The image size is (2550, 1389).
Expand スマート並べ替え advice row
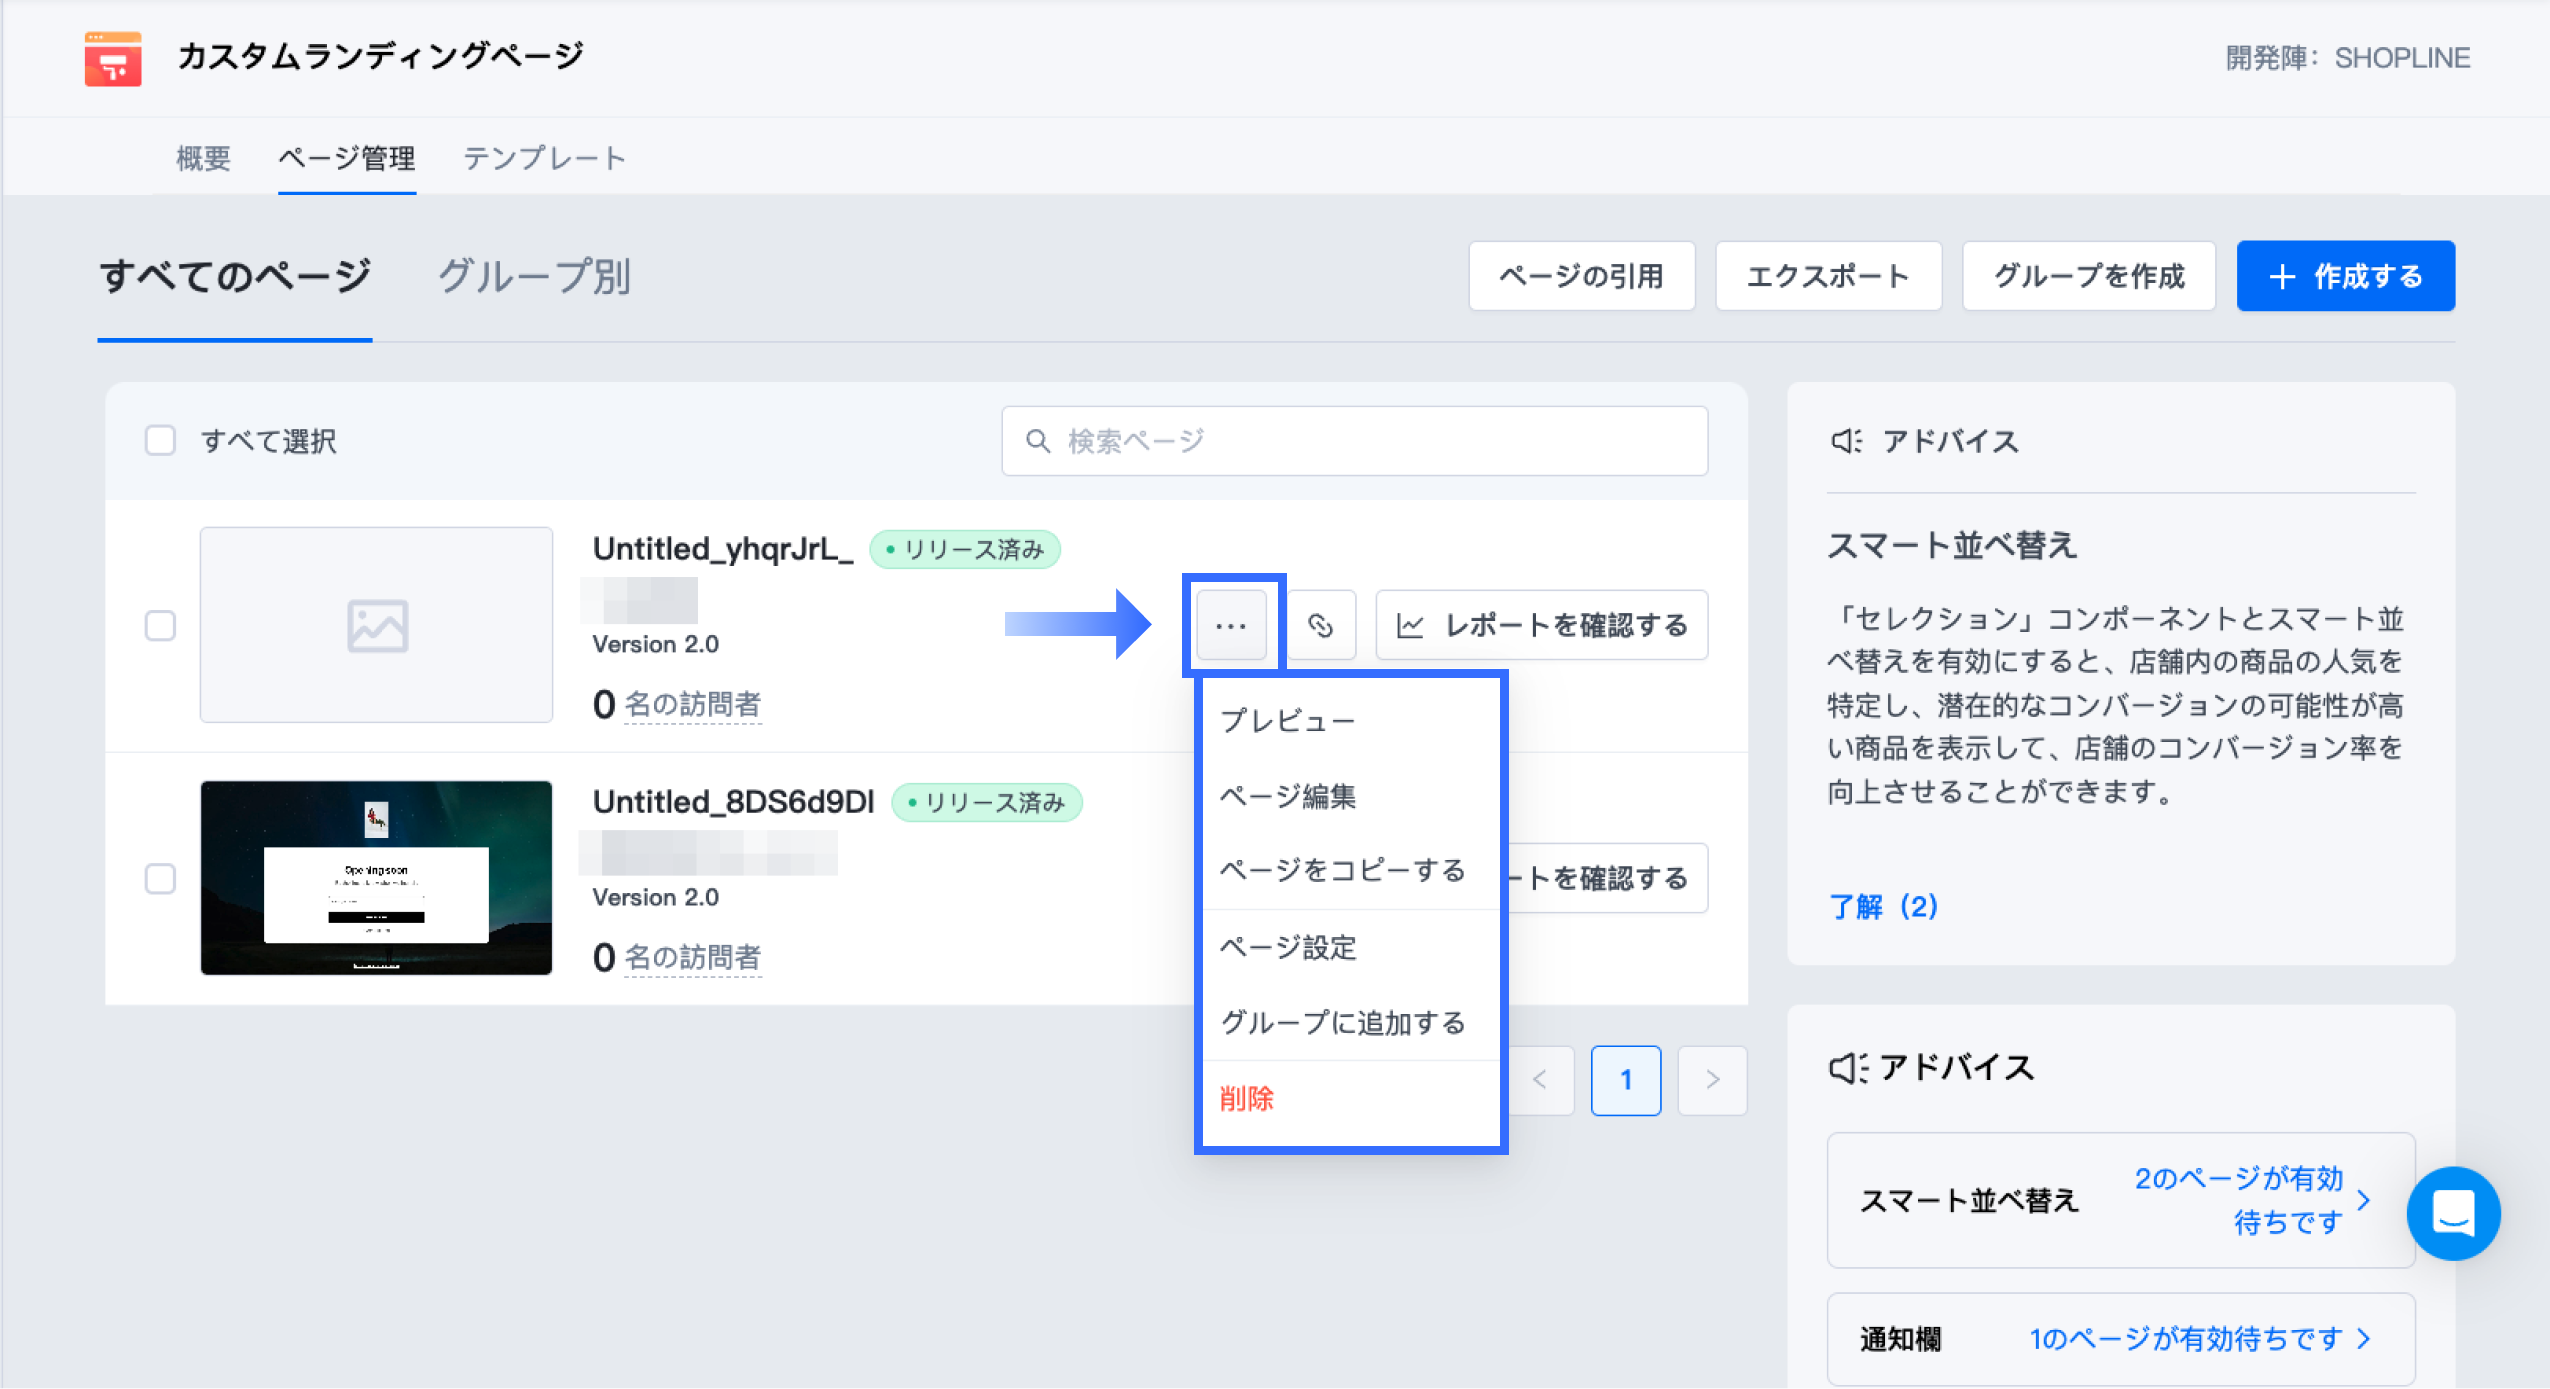(2120, 1200)
